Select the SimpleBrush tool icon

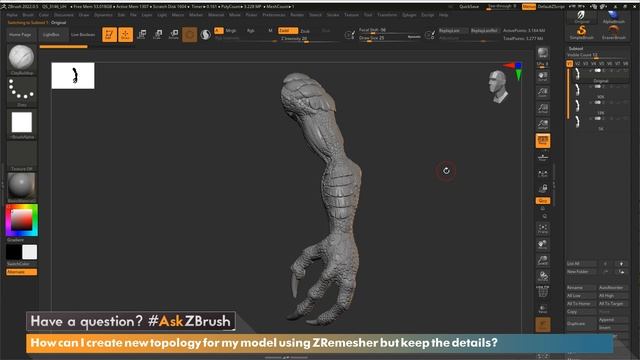(582, 32)
